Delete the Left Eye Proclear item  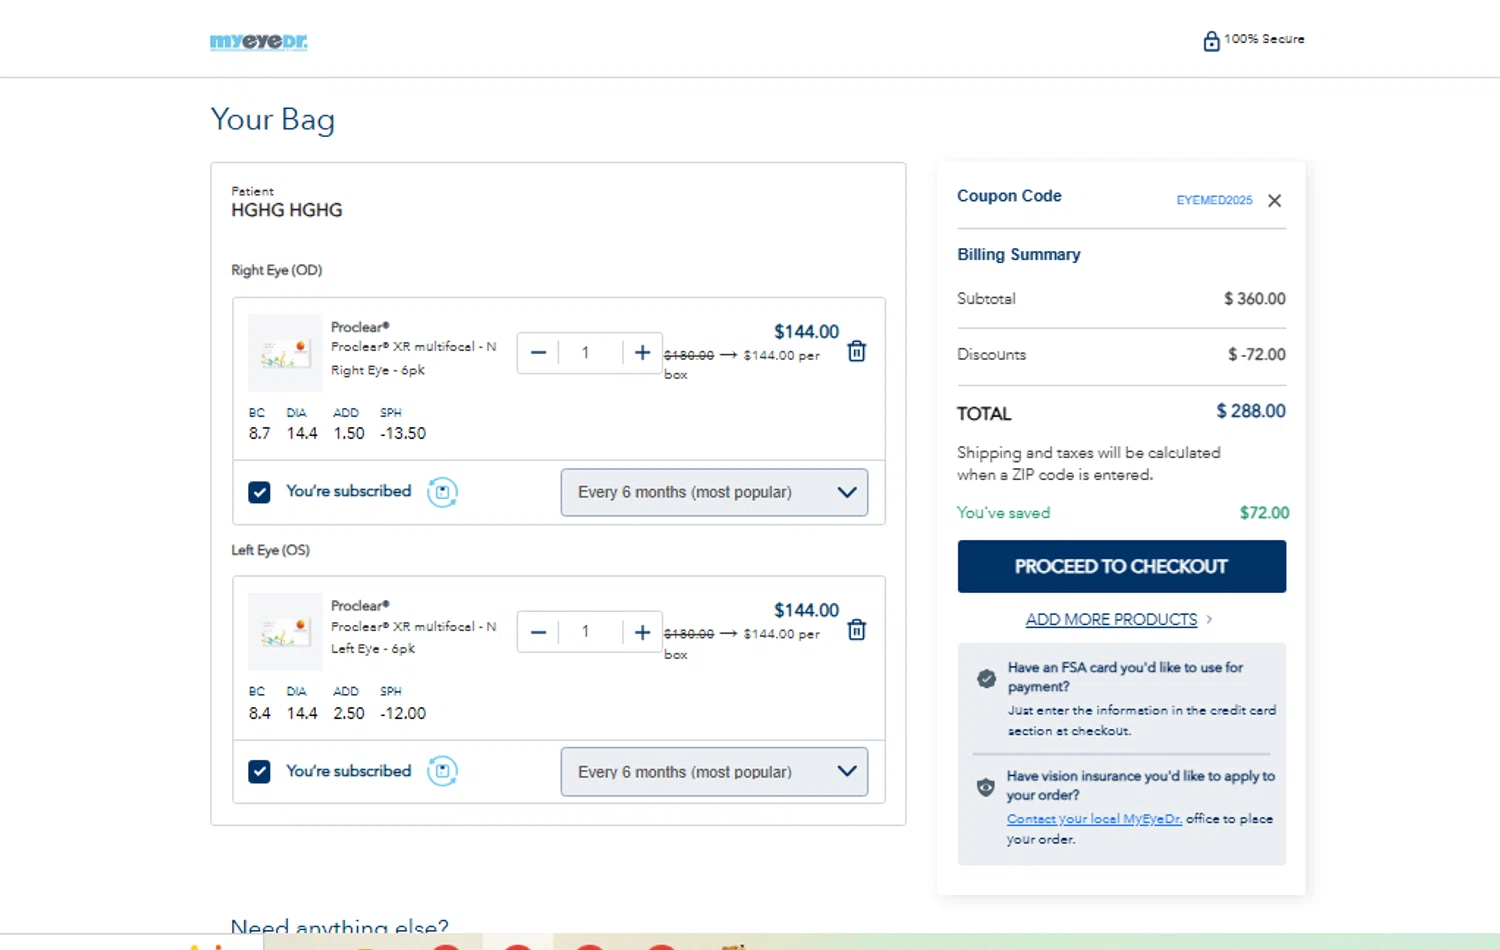click(x=857, y=630)
